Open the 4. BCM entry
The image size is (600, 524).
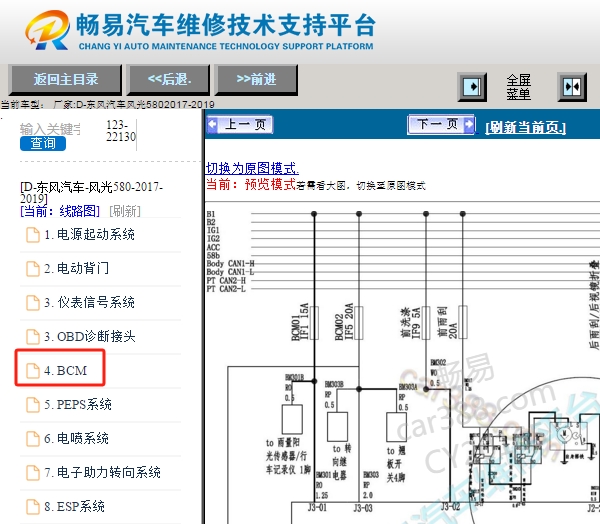point(65,371)
